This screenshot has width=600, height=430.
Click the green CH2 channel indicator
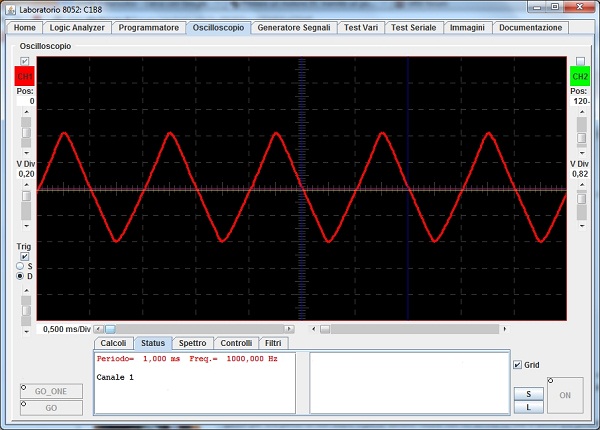pos(579,76)
